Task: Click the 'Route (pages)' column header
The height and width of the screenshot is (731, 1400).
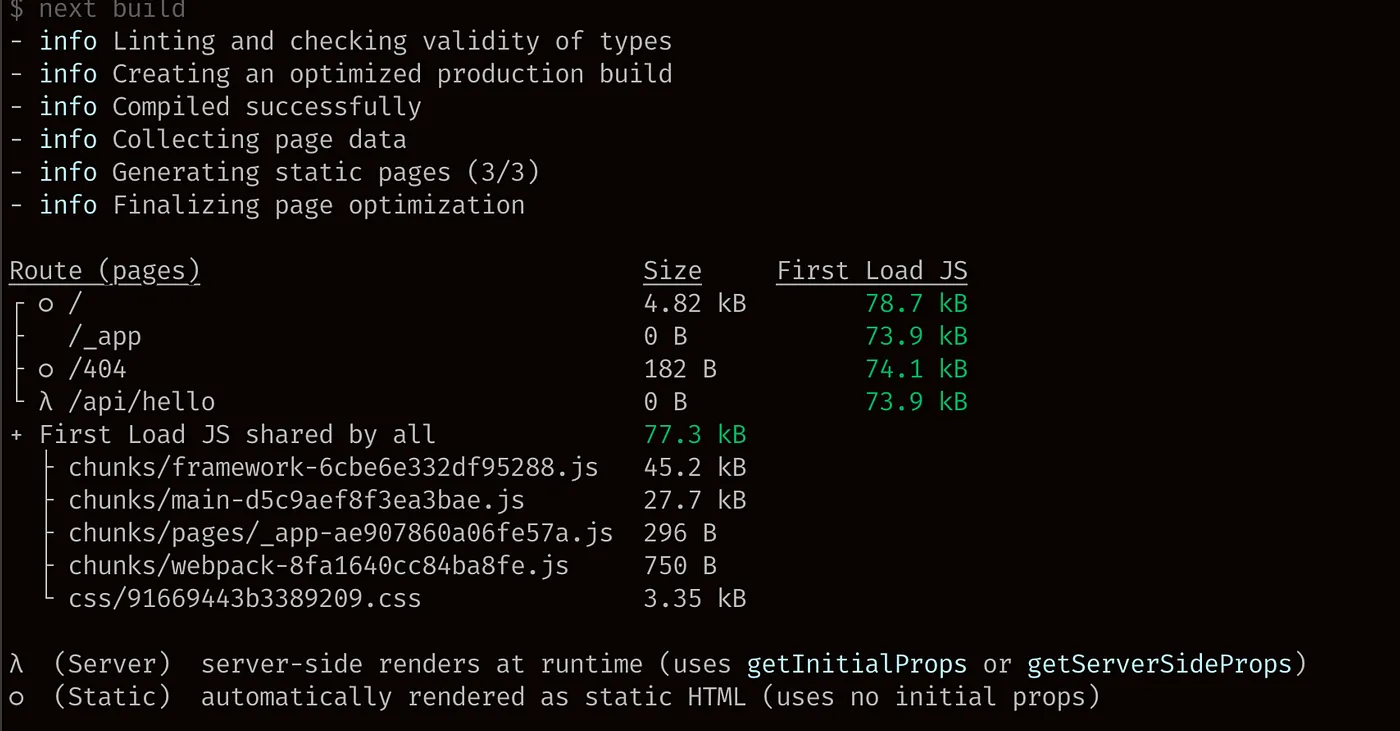Action: pos(105,271)
